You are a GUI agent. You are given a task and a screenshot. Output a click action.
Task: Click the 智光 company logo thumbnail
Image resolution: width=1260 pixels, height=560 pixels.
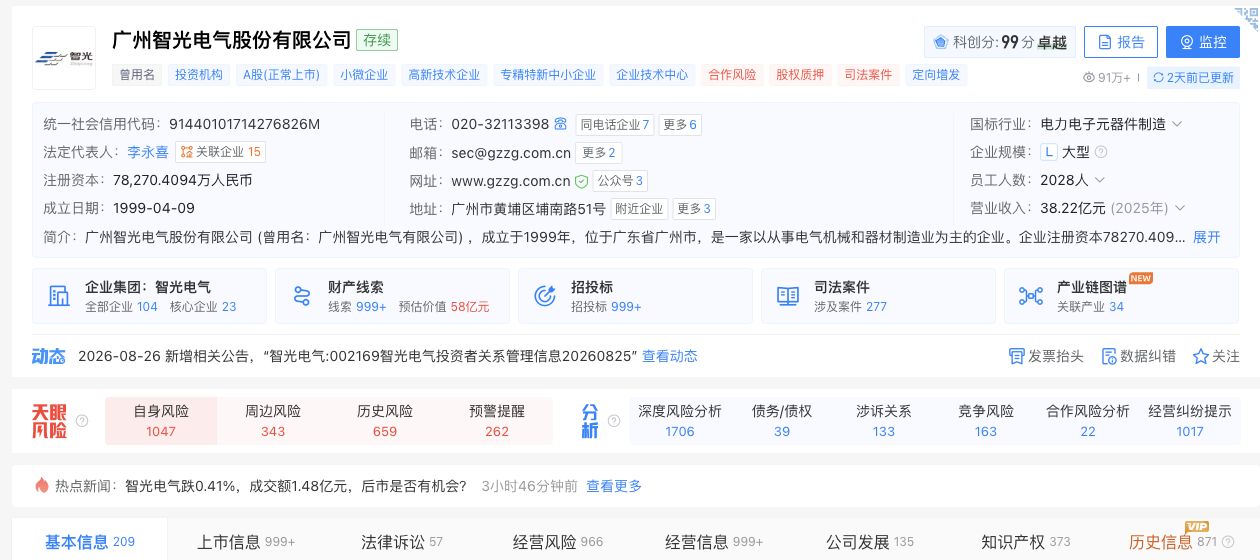[x=64, y=58]
